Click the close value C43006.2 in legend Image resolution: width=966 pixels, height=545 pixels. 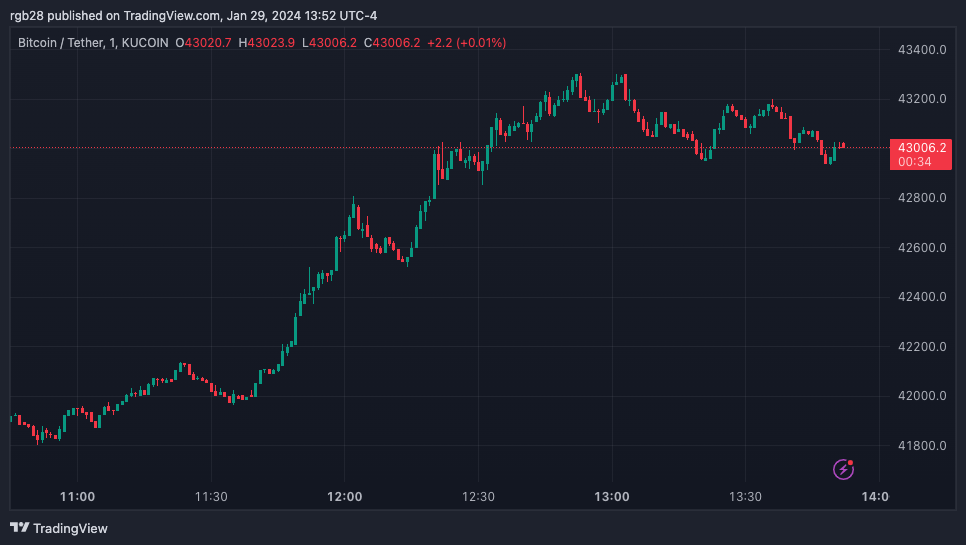coord(392,42)
